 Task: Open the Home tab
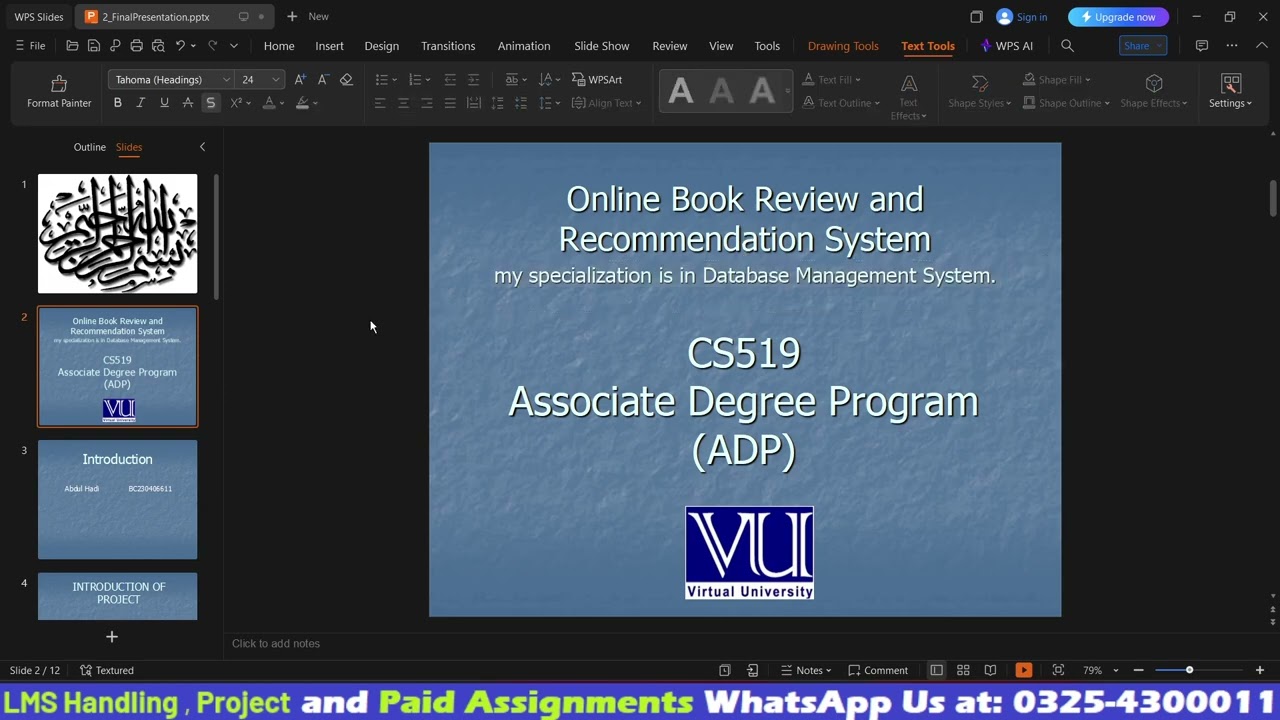pos(279,46)
